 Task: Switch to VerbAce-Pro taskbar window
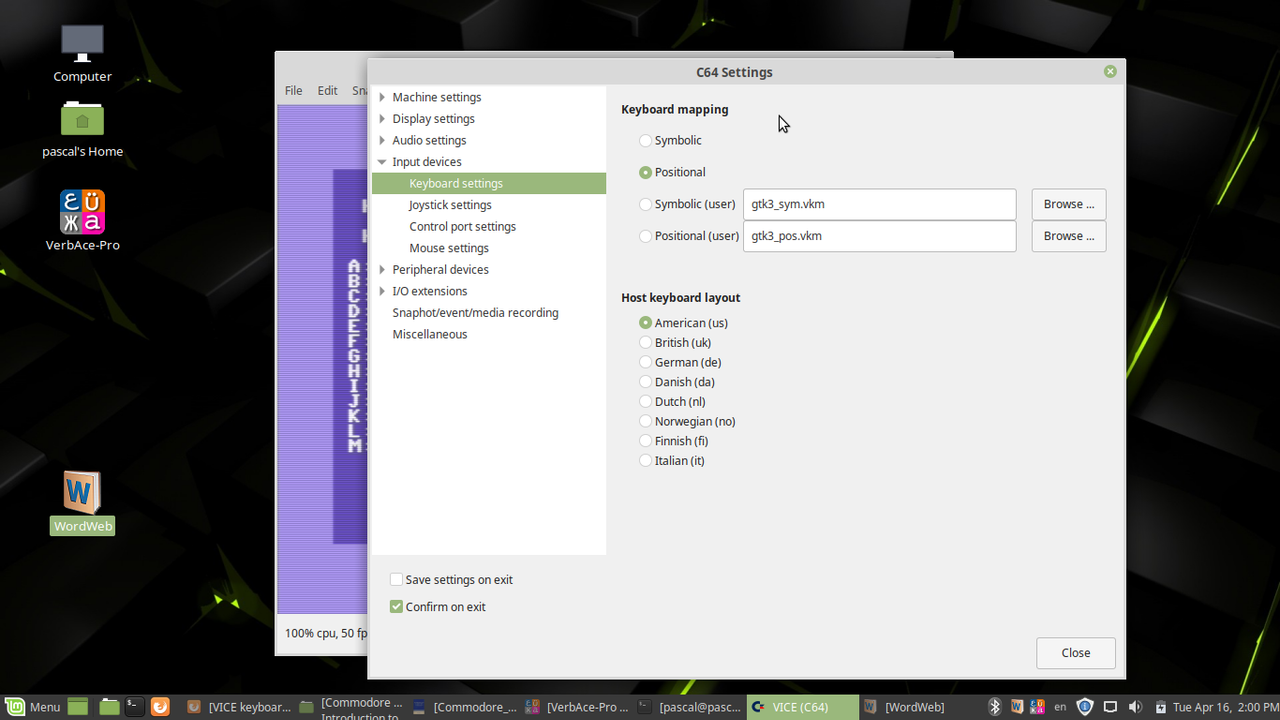tap(577, 707)
